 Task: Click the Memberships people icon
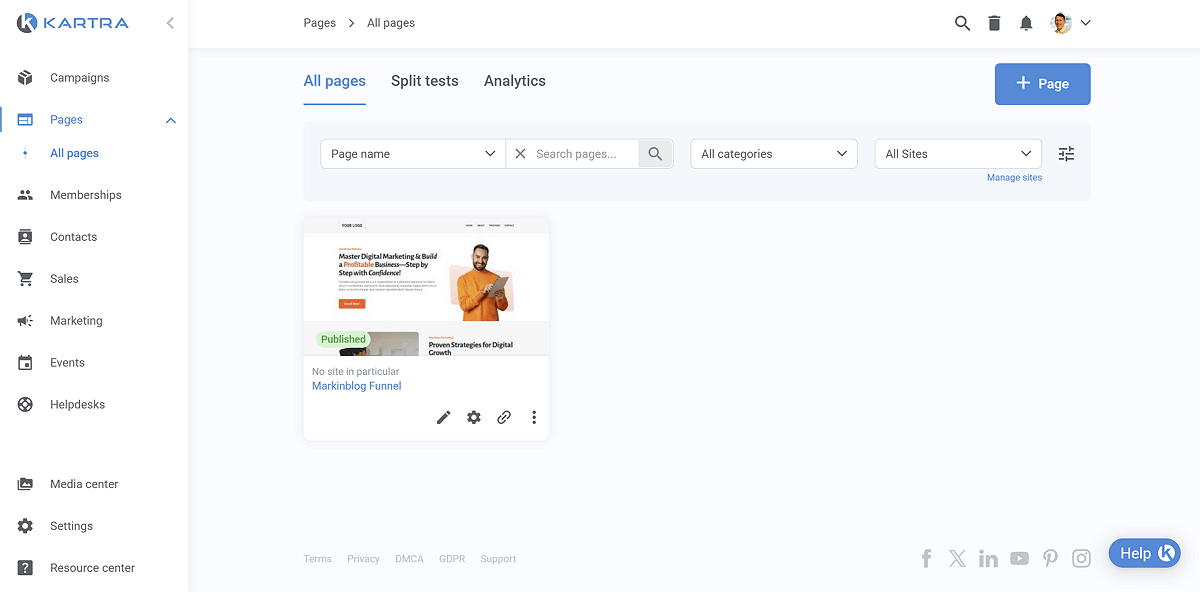click(x=25, y=195)
